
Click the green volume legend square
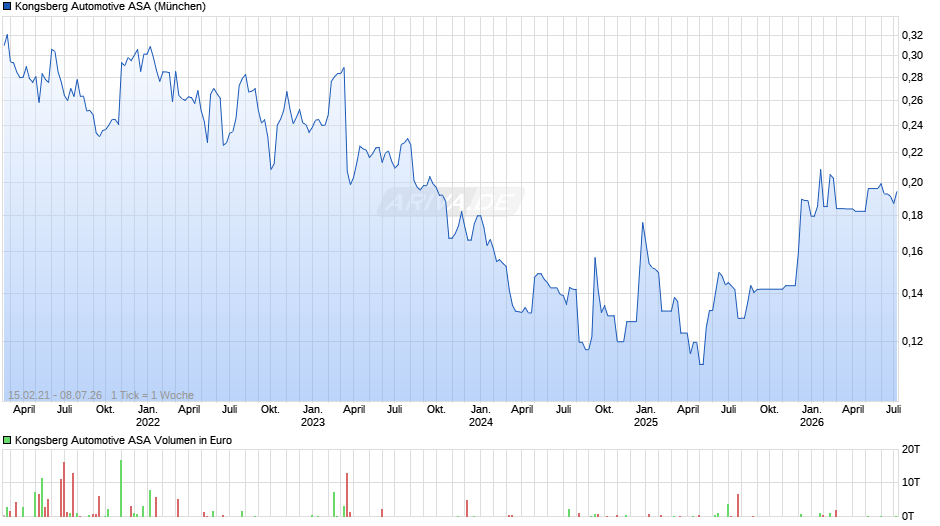tap(7, 440)
